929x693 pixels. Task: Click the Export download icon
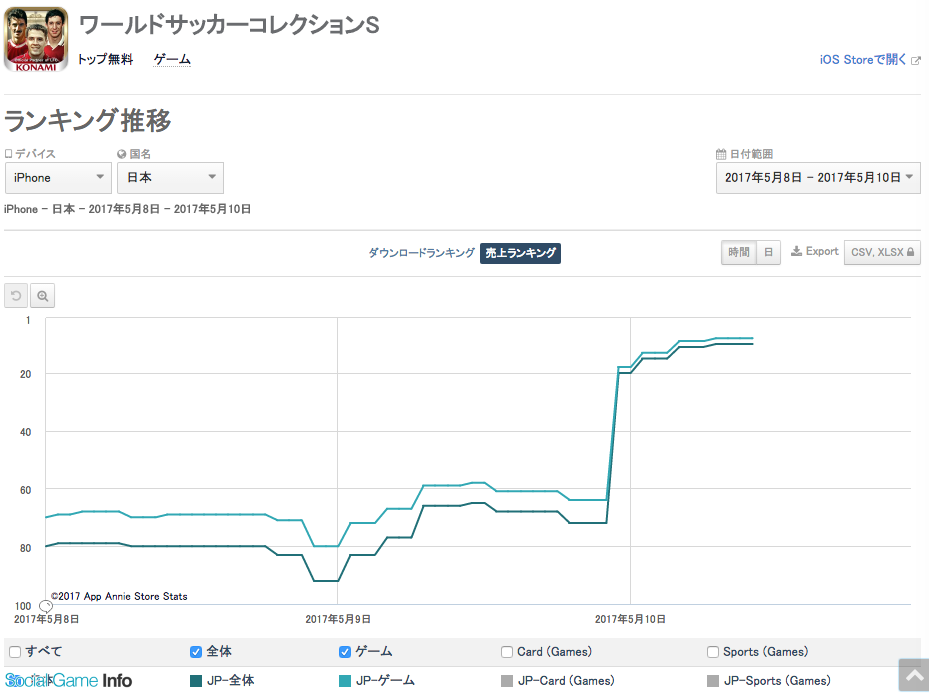coord(796,251)
